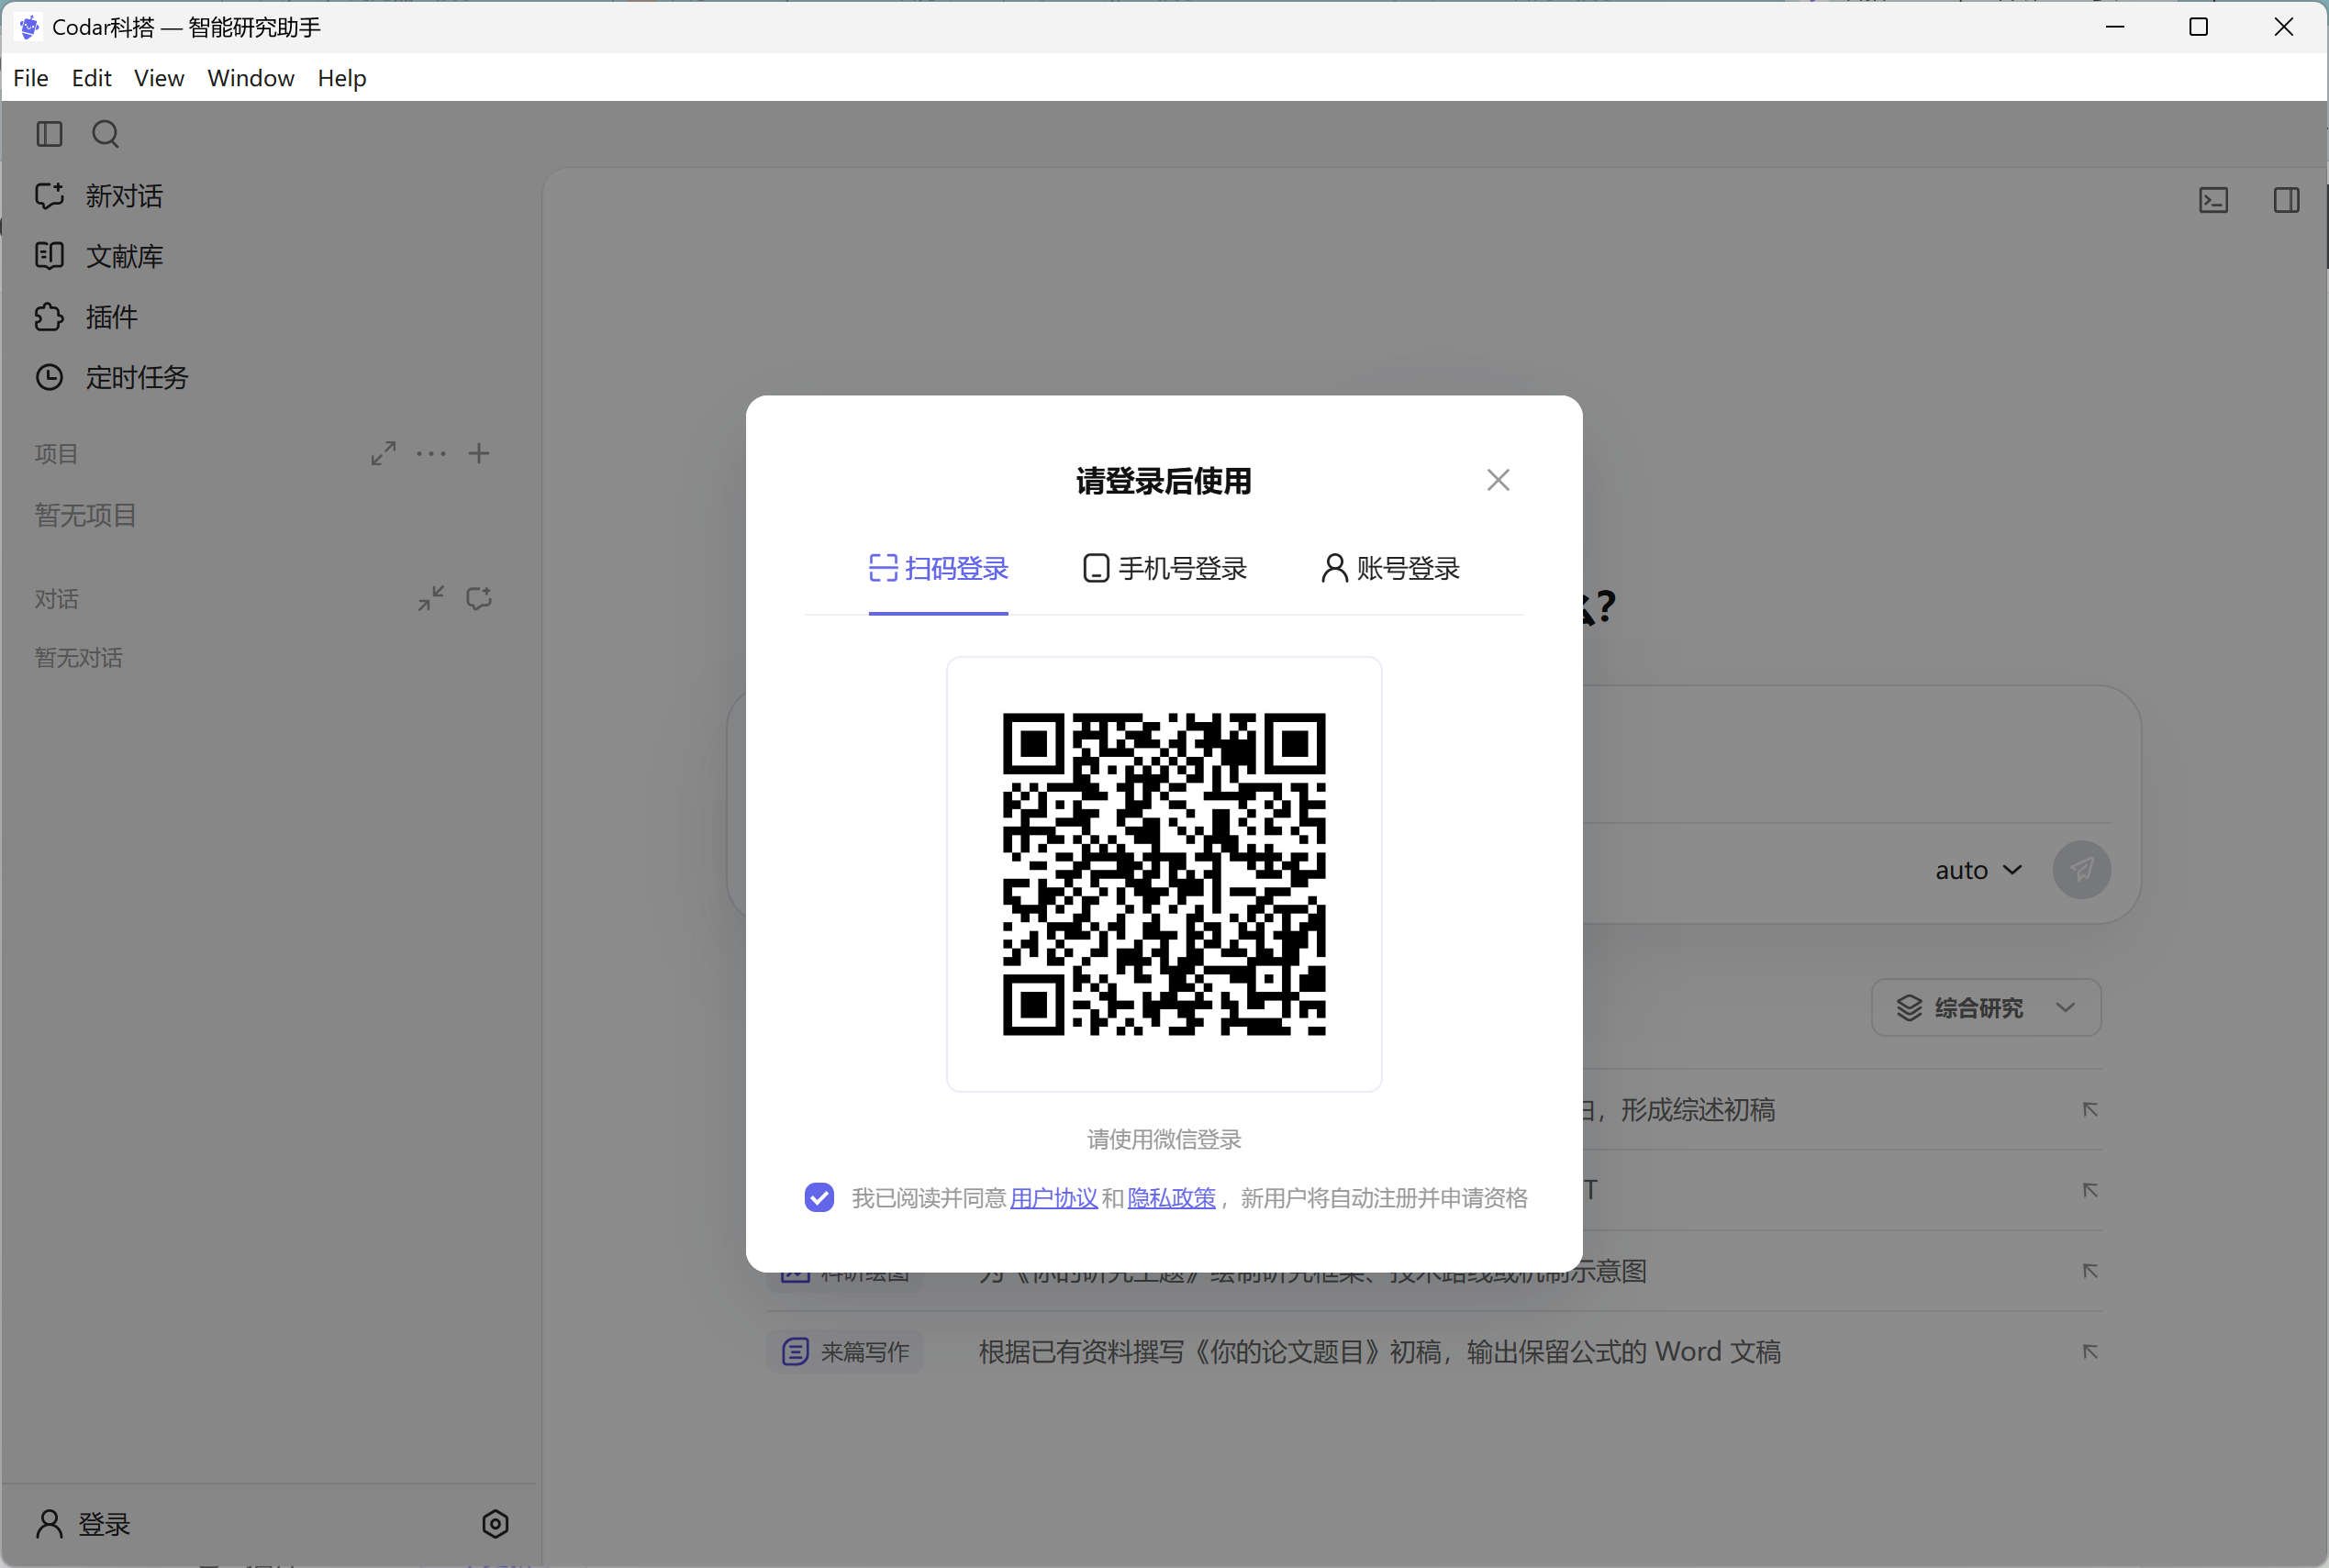Image resolution: width=2329 pixels, height=1568 pixels.
Task: Click the WeChat login QR code
Action: tap(1164, 874)
